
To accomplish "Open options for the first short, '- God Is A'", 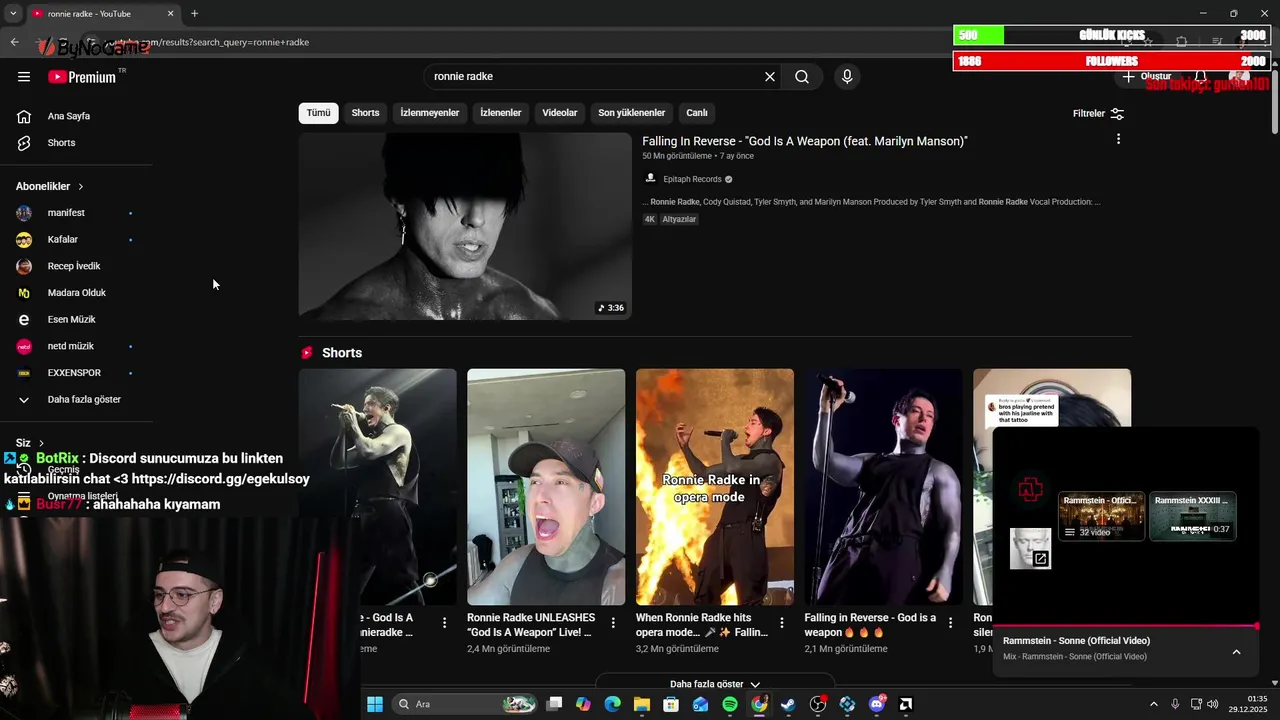I will 444,623.
